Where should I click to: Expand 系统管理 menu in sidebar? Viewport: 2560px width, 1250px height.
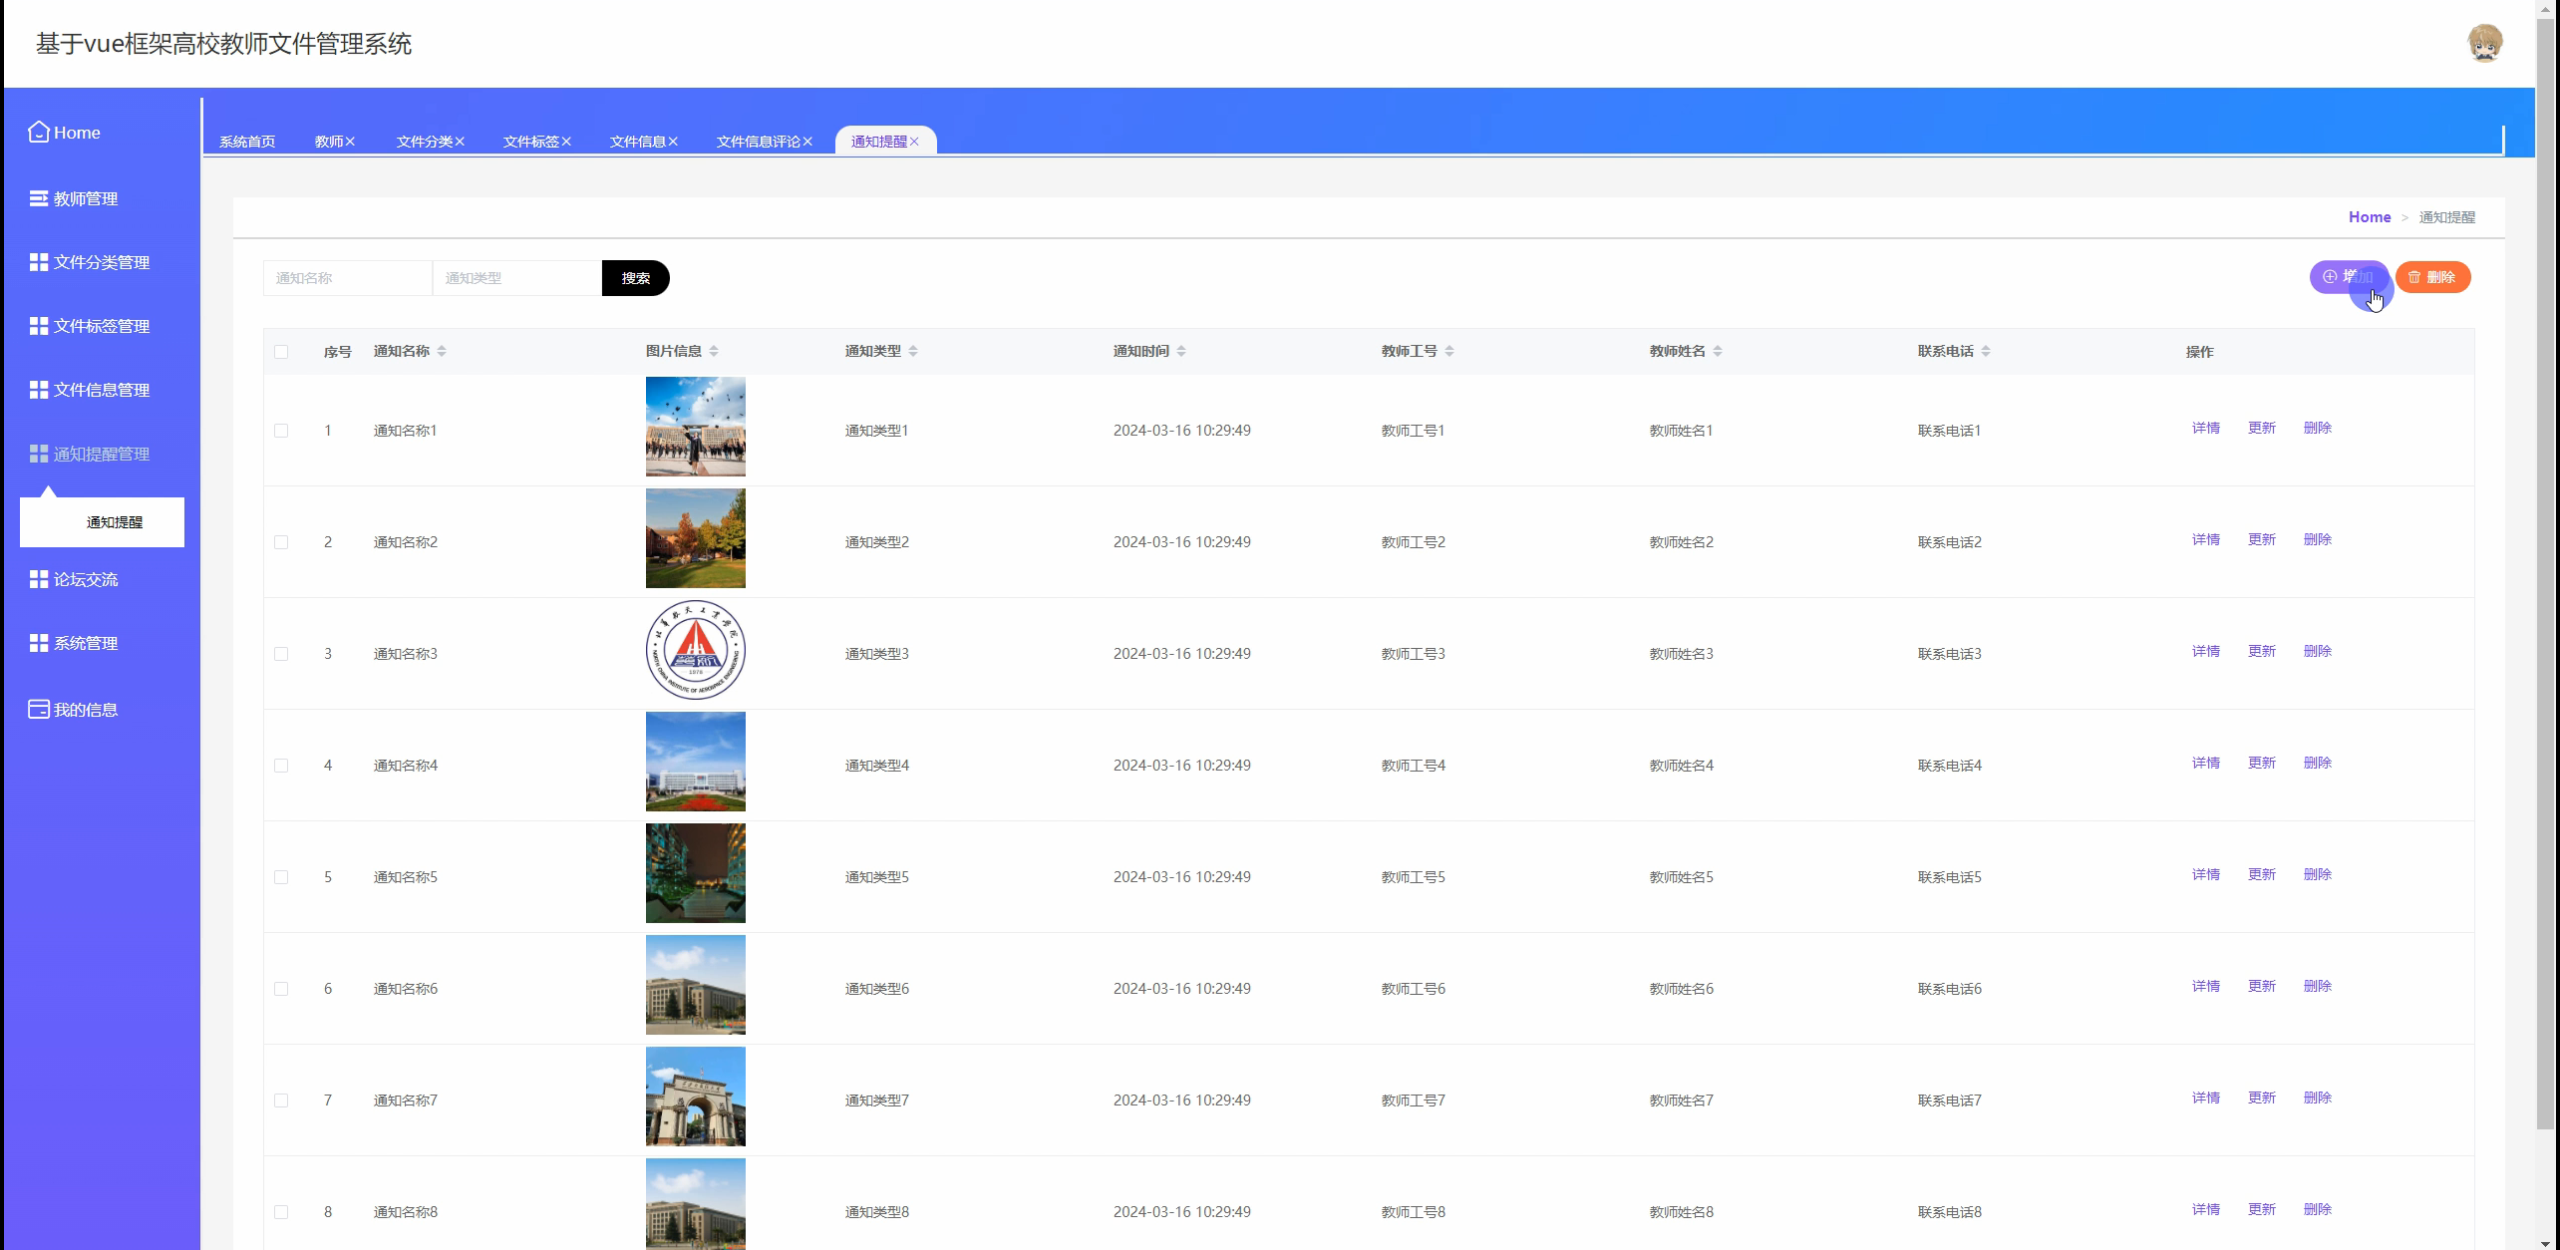click(86, 643)
